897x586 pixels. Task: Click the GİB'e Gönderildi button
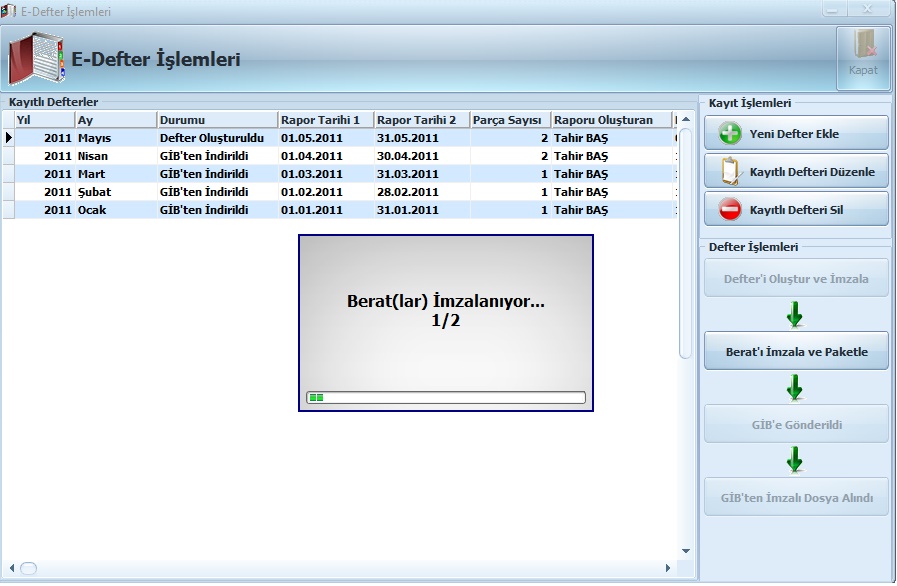pyautogui.click(x=796, y=425)
